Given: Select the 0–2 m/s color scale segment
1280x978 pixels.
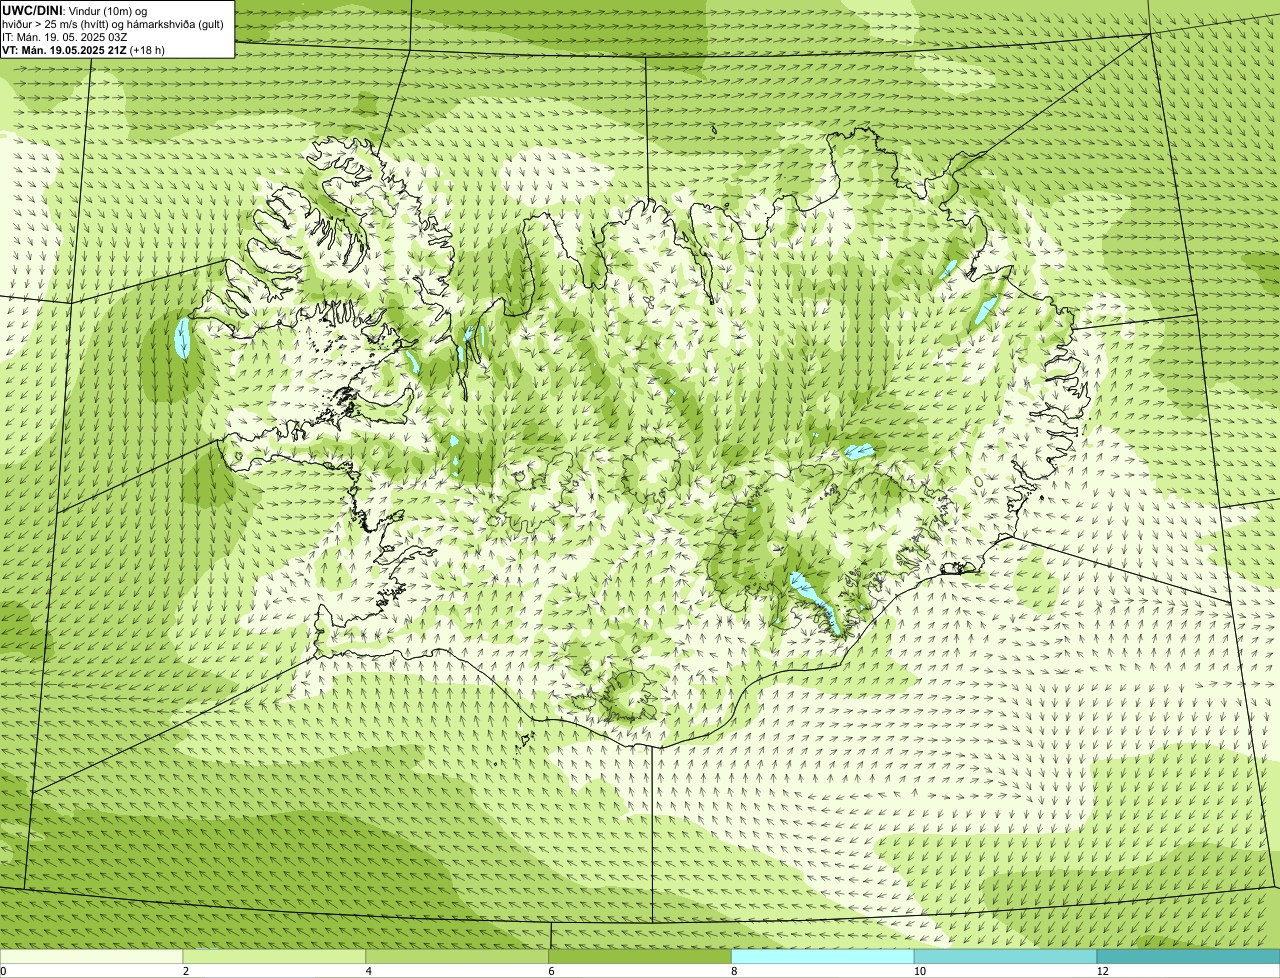Looking at the screenshot, I should click(x=92, y=956).
